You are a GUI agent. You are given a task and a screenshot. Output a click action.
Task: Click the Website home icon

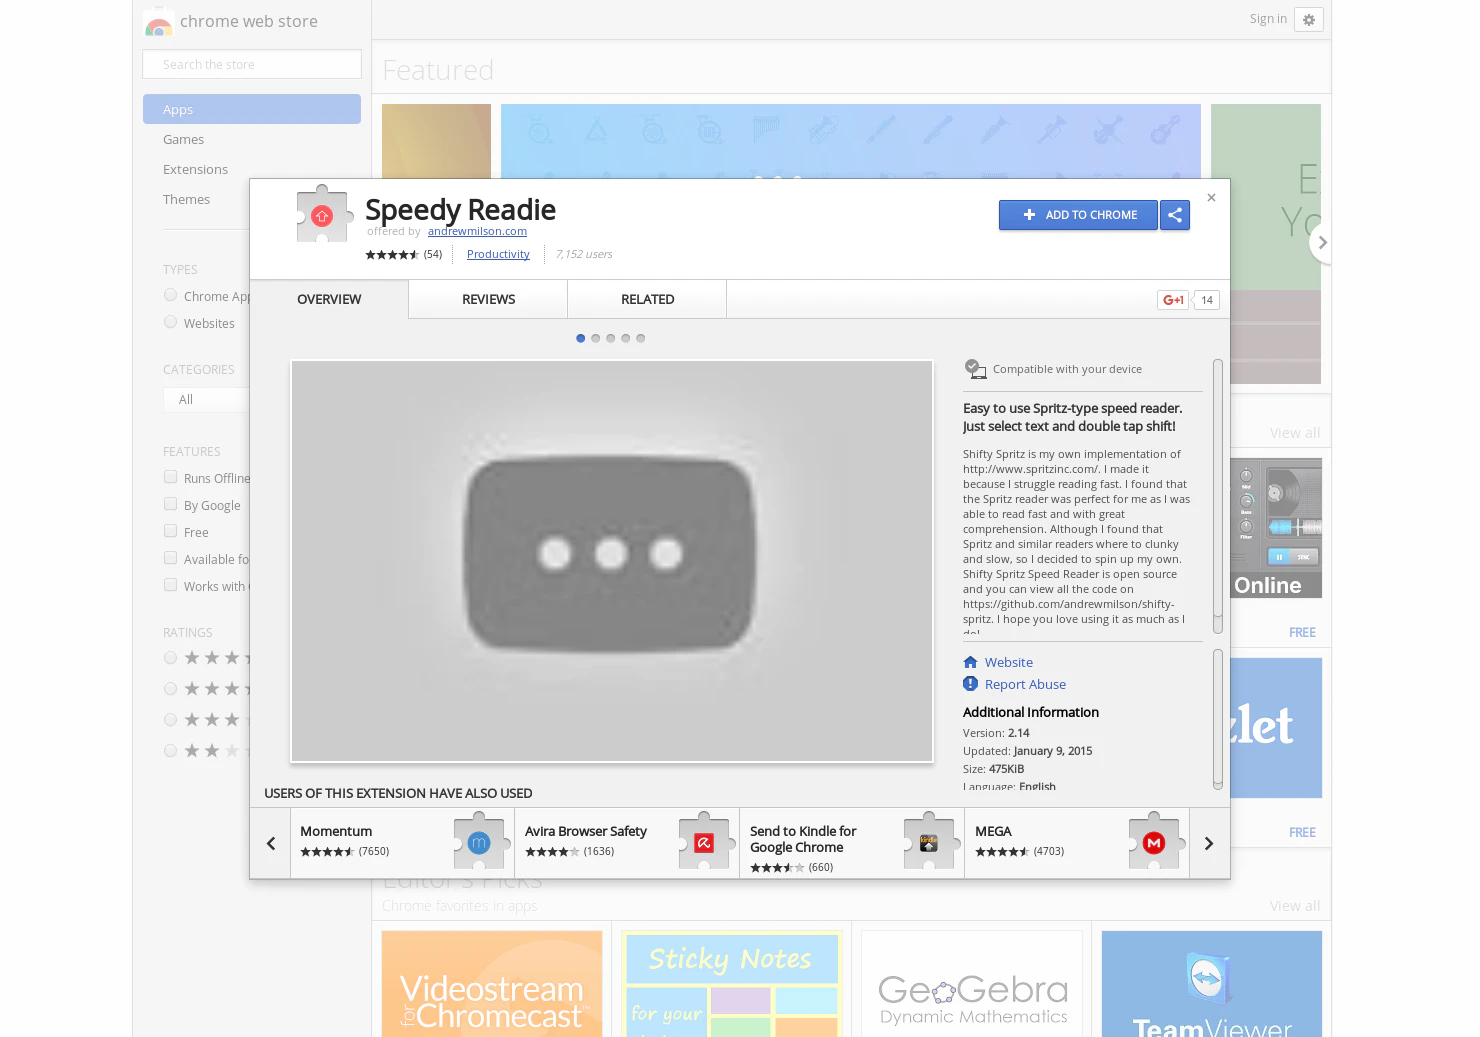(970, 662)
